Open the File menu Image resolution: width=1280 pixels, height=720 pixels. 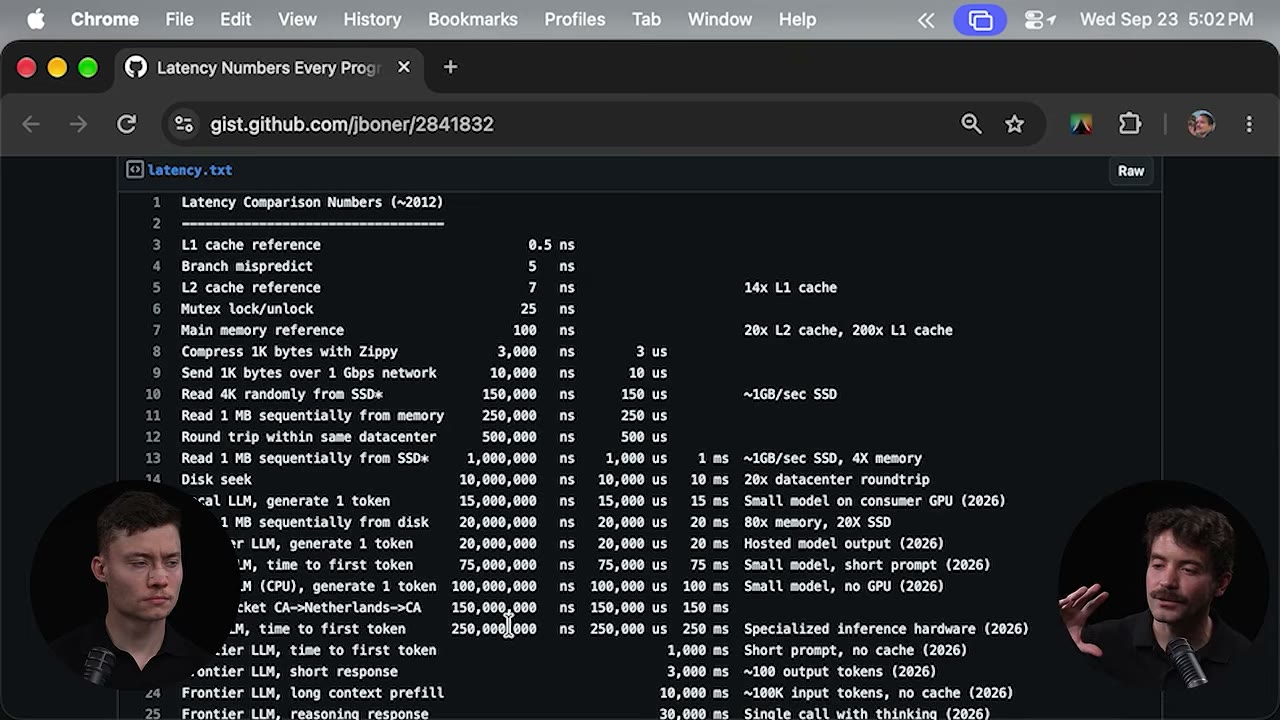(180, 19)
